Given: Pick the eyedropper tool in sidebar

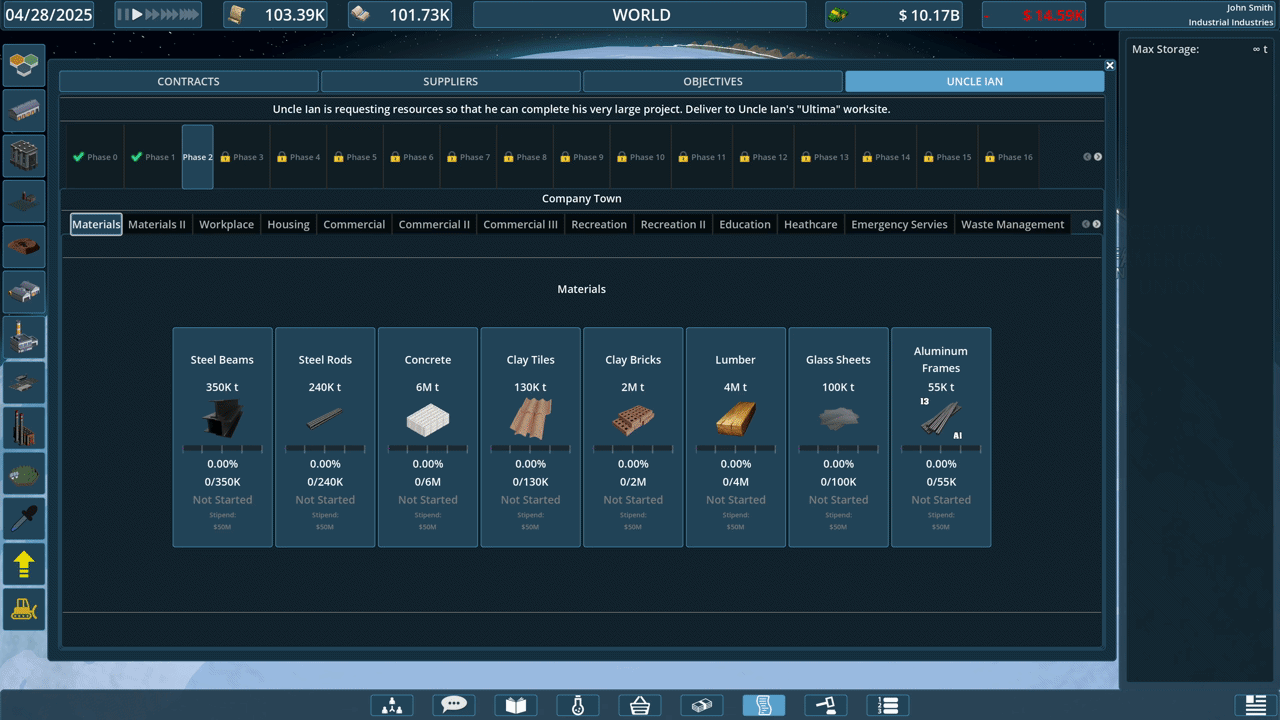Looking at the screenshot, I should click(x=24, y=517).
